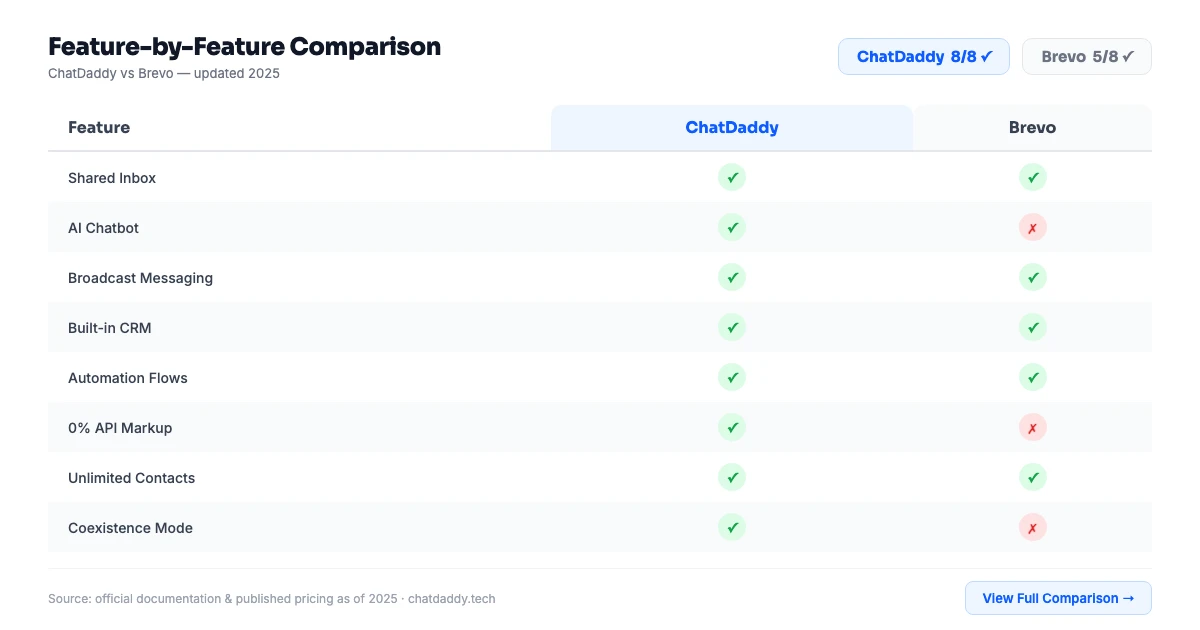
Task: Click the Built-in CRM checkmark under ChatDaddy
Action: tap(731, 327)
